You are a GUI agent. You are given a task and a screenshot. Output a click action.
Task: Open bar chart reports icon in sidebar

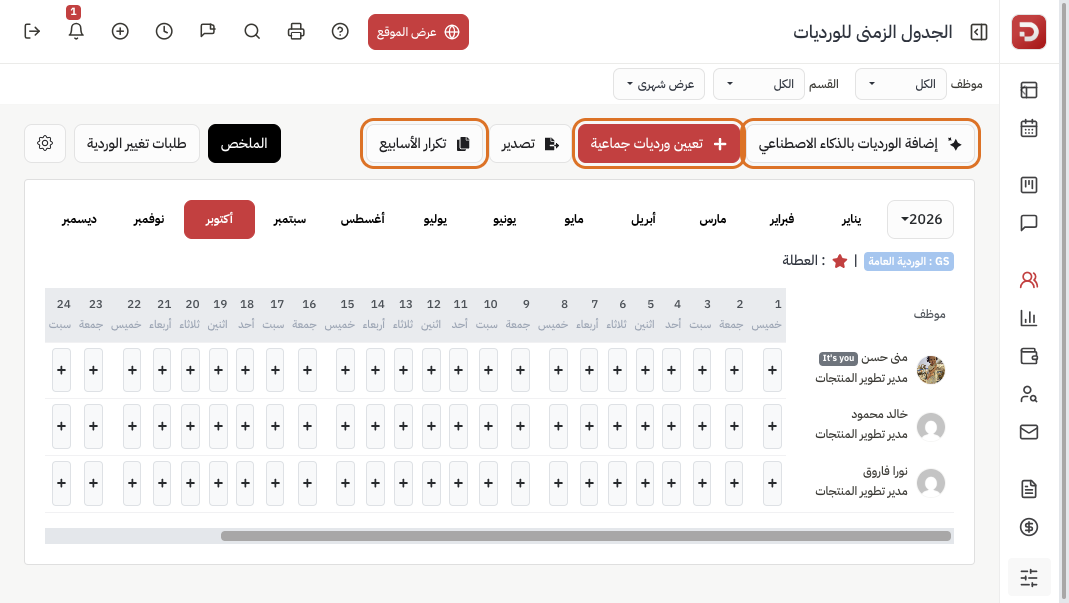1029,318
